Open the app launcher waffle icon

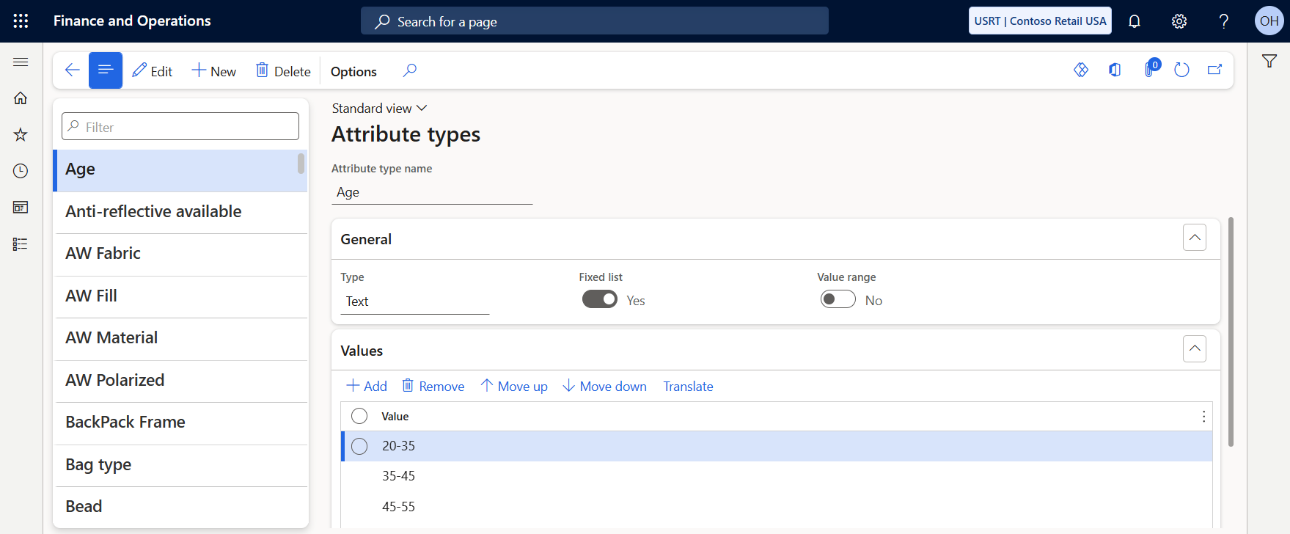click(20, 21)
